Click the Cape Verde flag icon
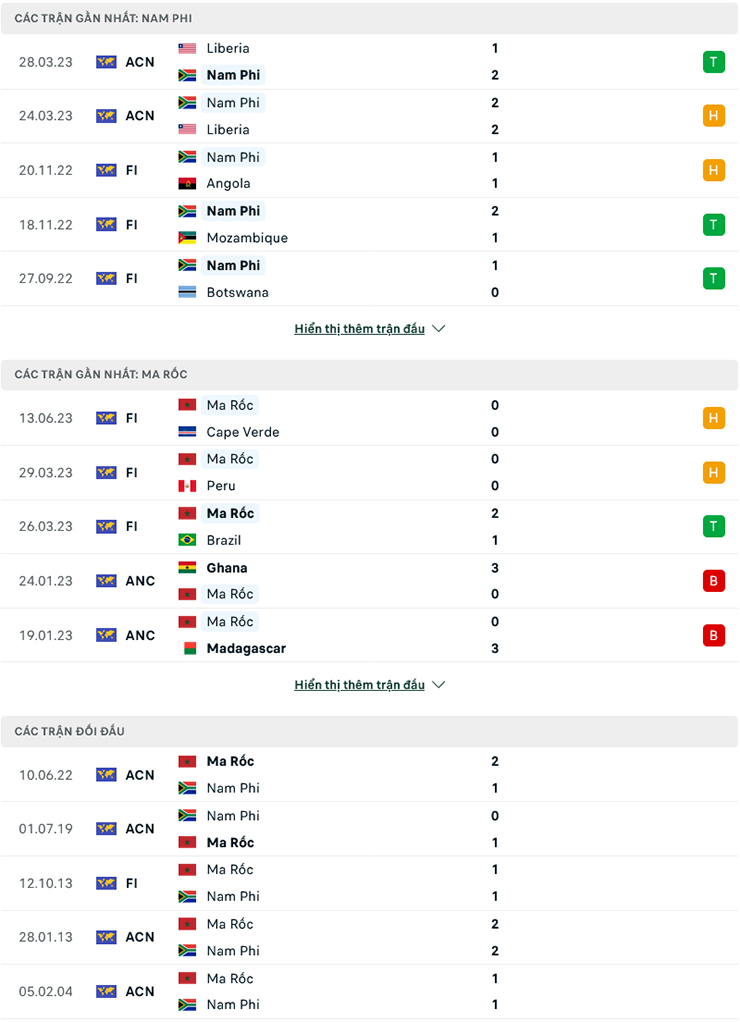Viewport: 740px width, 1022px height. pyautogui.click(x=187, y=432)
